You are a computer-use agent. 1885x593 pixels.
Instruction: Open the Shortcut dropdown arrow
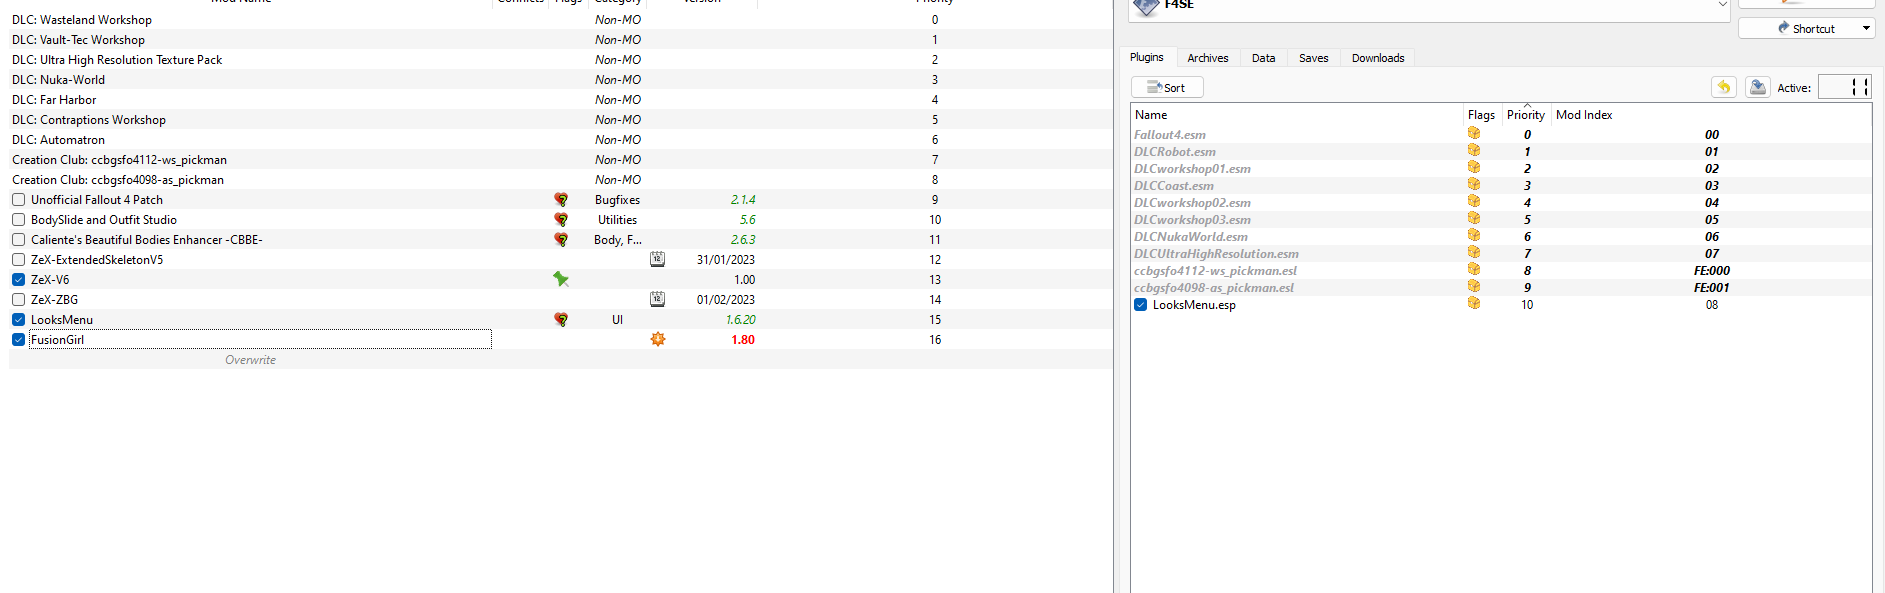pyautogui.click(x=1866, y=29)
